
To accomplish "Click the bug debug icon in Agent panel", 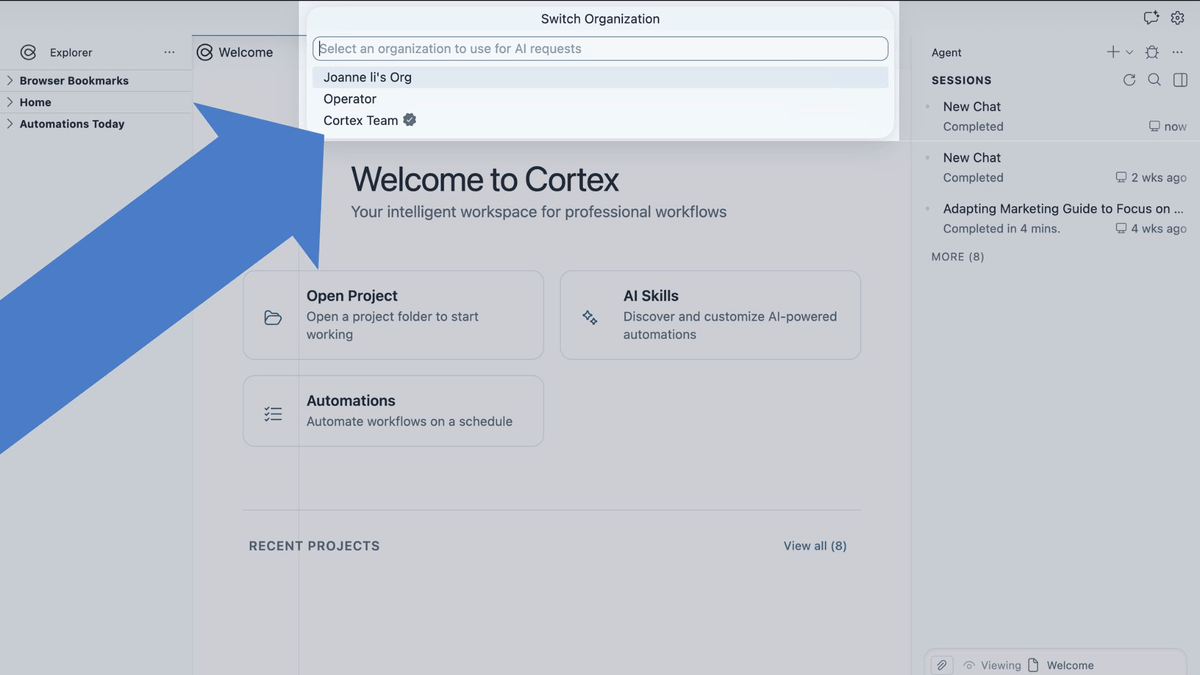I will tap(1152, 52).
